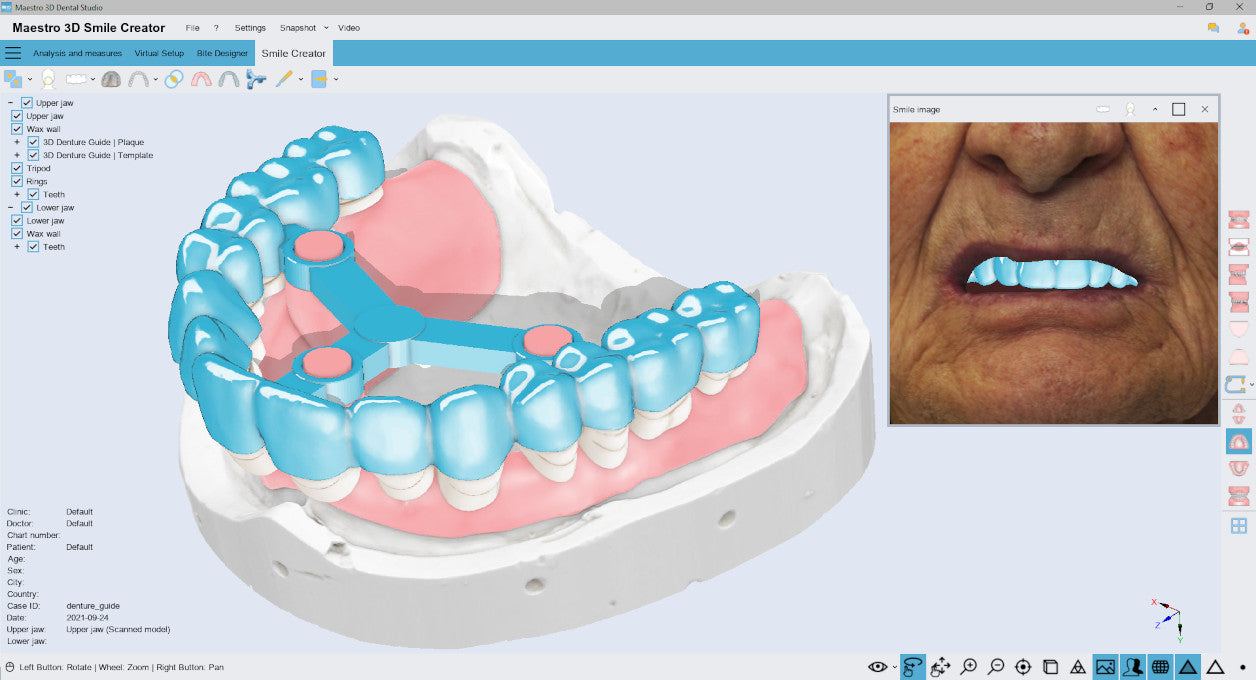
Task: Click the arrows swap icon in toolbar
Action: coord(13,79)
